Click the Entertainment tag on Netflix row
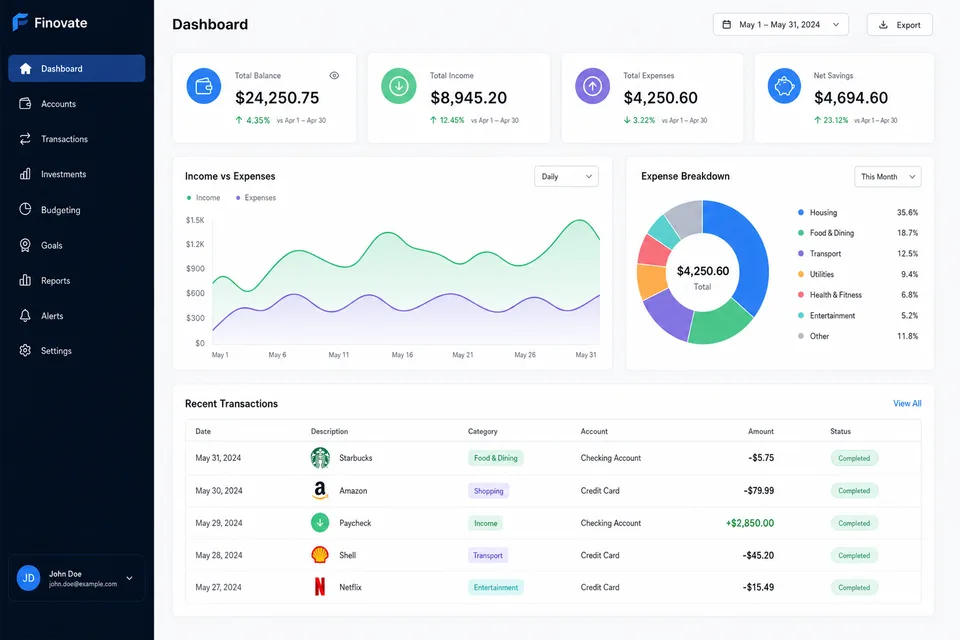This screenshot has height=640, width=960. [495, 587]
